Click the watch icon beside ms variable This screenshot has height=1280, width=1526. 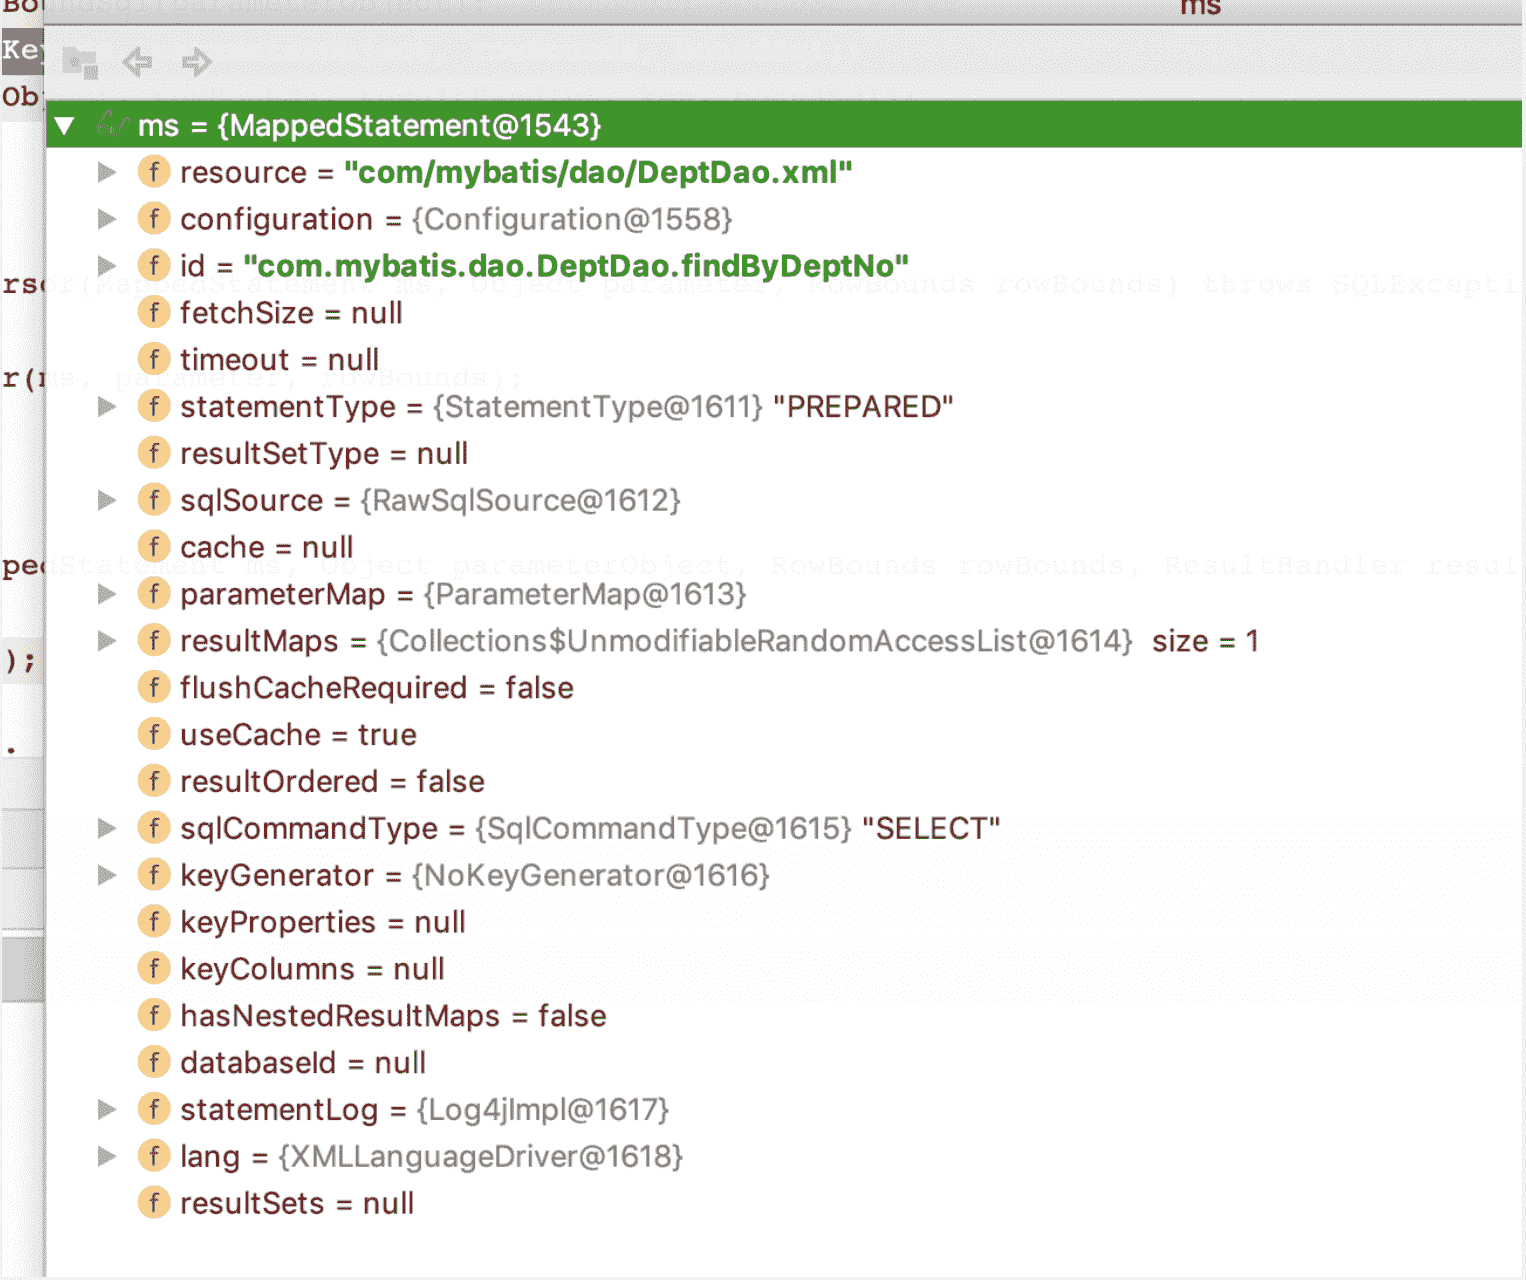click(112, 125)
